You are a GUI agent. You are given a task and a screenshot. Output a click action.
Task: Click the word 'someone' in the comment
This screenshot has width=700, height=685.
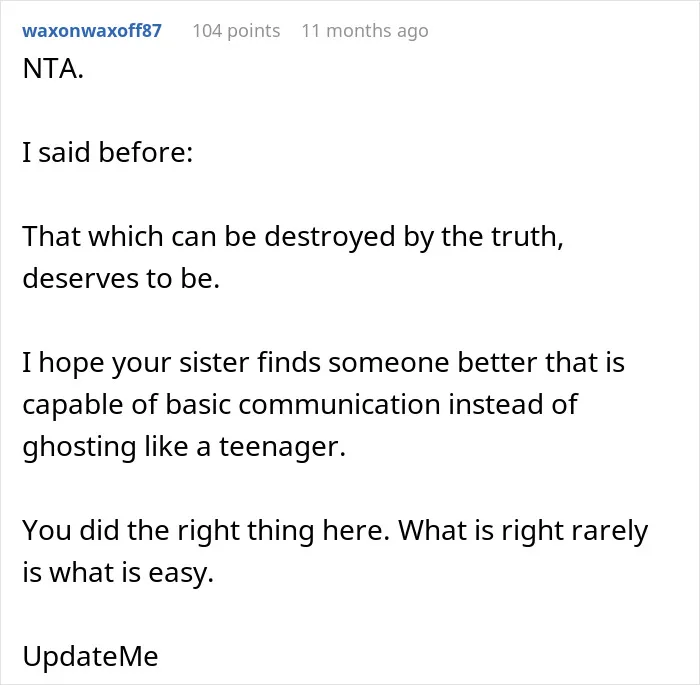388,363
